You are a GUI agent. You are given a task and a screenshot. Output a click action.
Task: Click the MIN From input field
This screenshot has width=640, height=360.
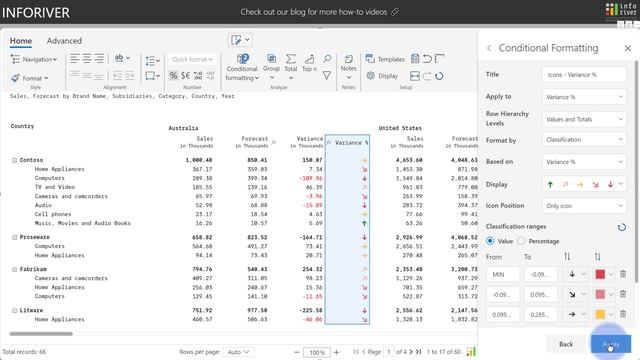pyautogui.click(x=503, y=274)
